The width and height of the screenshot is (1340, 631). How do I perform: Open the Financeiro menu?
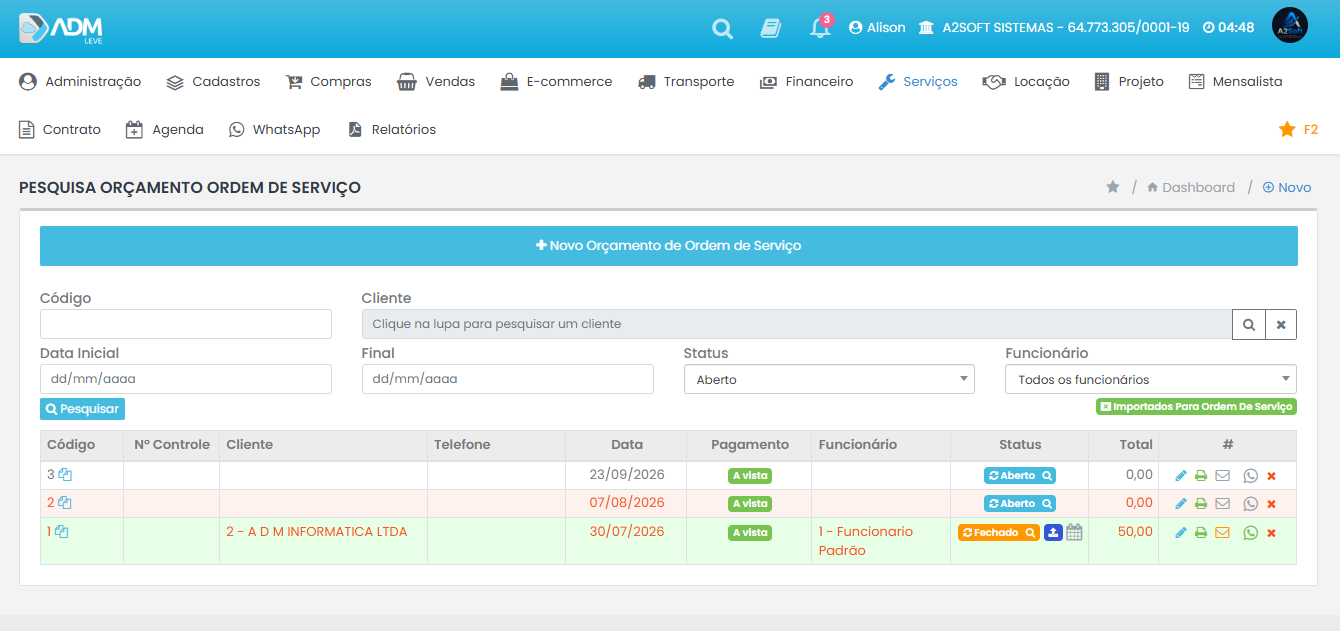click(x=806, y=82)
